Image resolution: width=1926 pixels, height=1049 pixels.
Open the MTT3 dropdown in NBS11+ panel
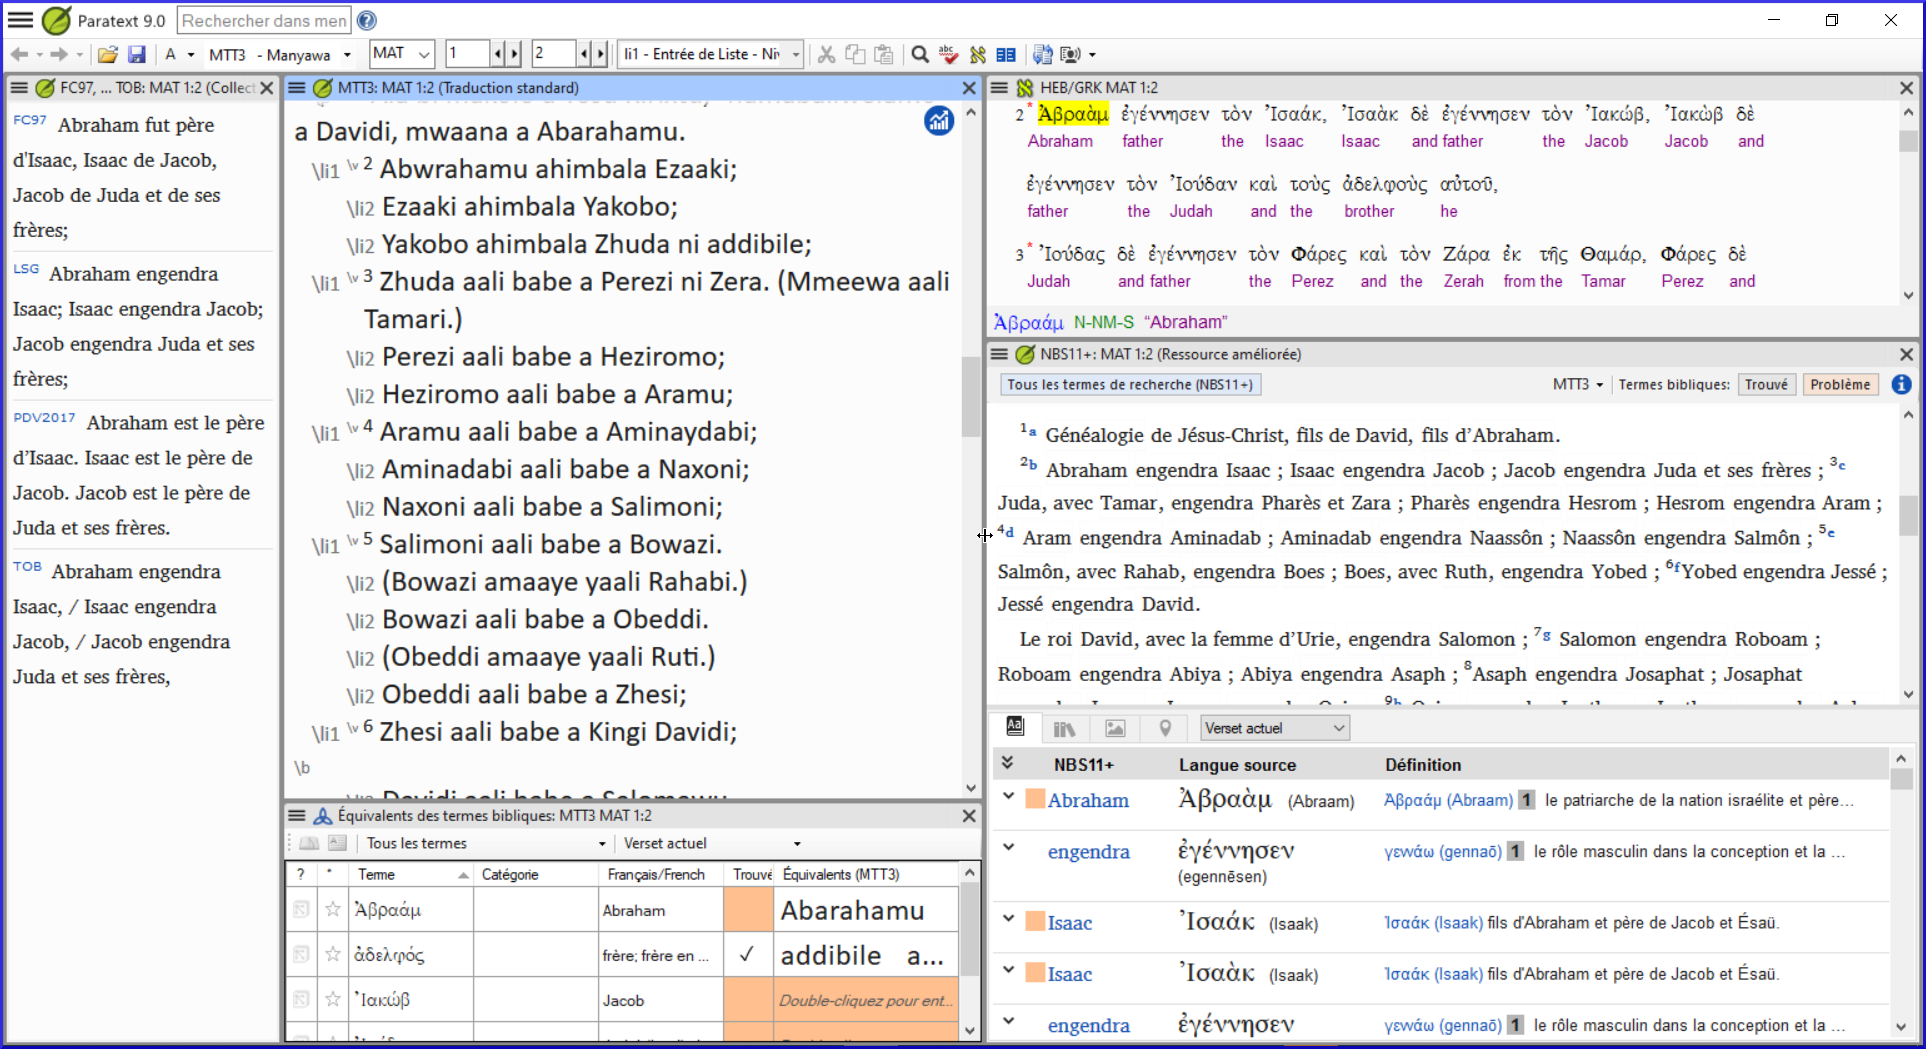click(x=1578, y=385)
